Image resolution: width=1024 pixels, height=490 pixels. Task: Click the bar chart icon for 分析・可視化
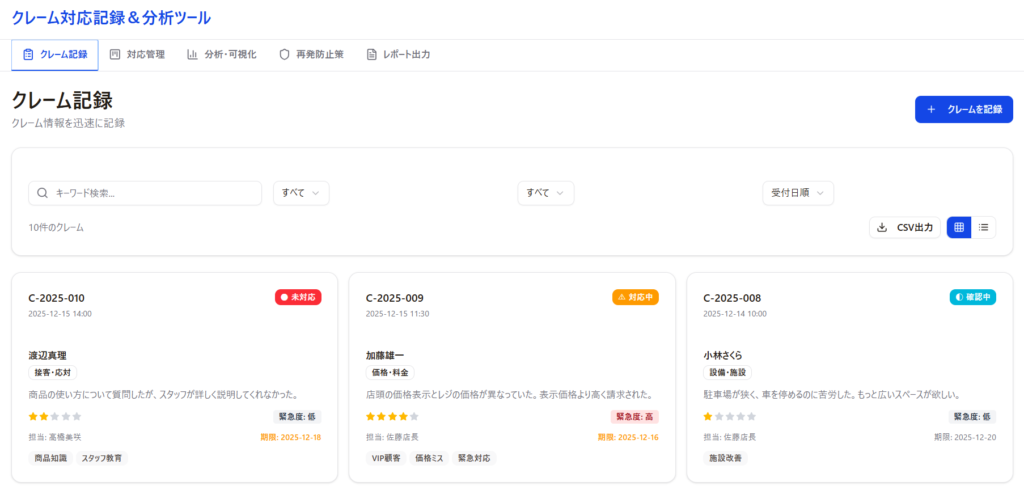[x=192, y=55]
